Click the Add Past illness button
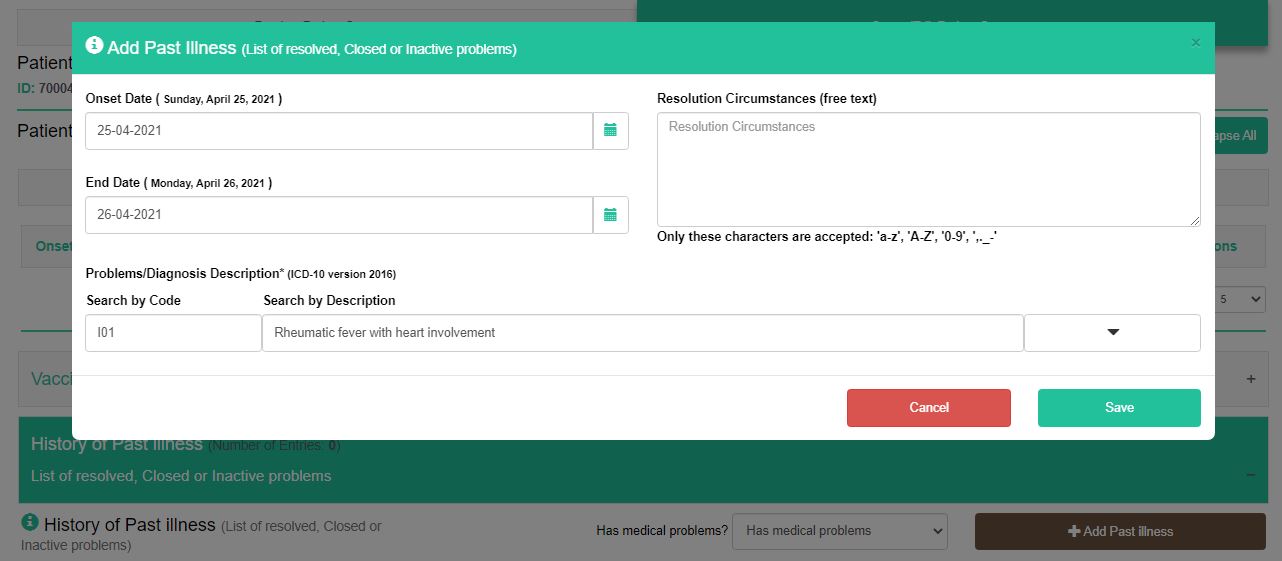 (1120, 531)
